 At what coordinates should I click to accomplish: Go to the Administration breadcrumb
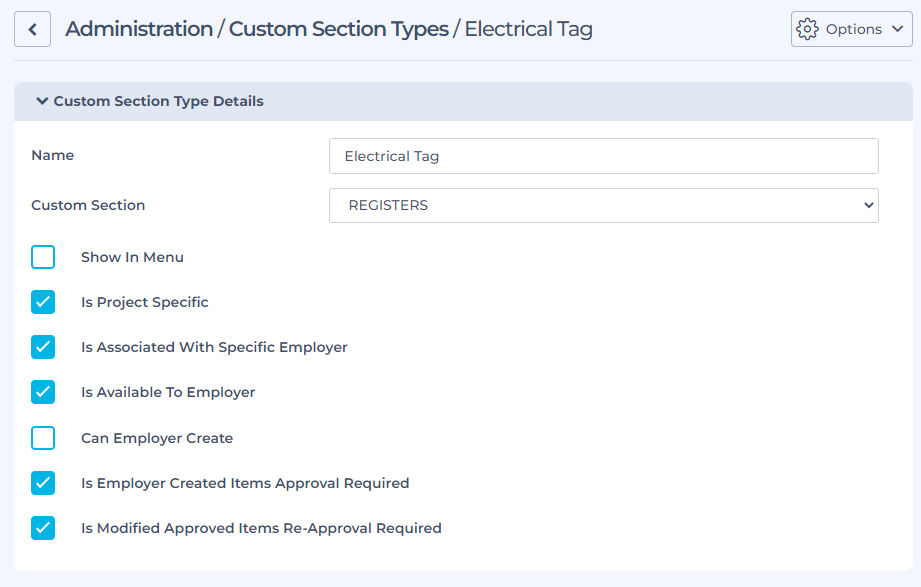click(139, 29)
